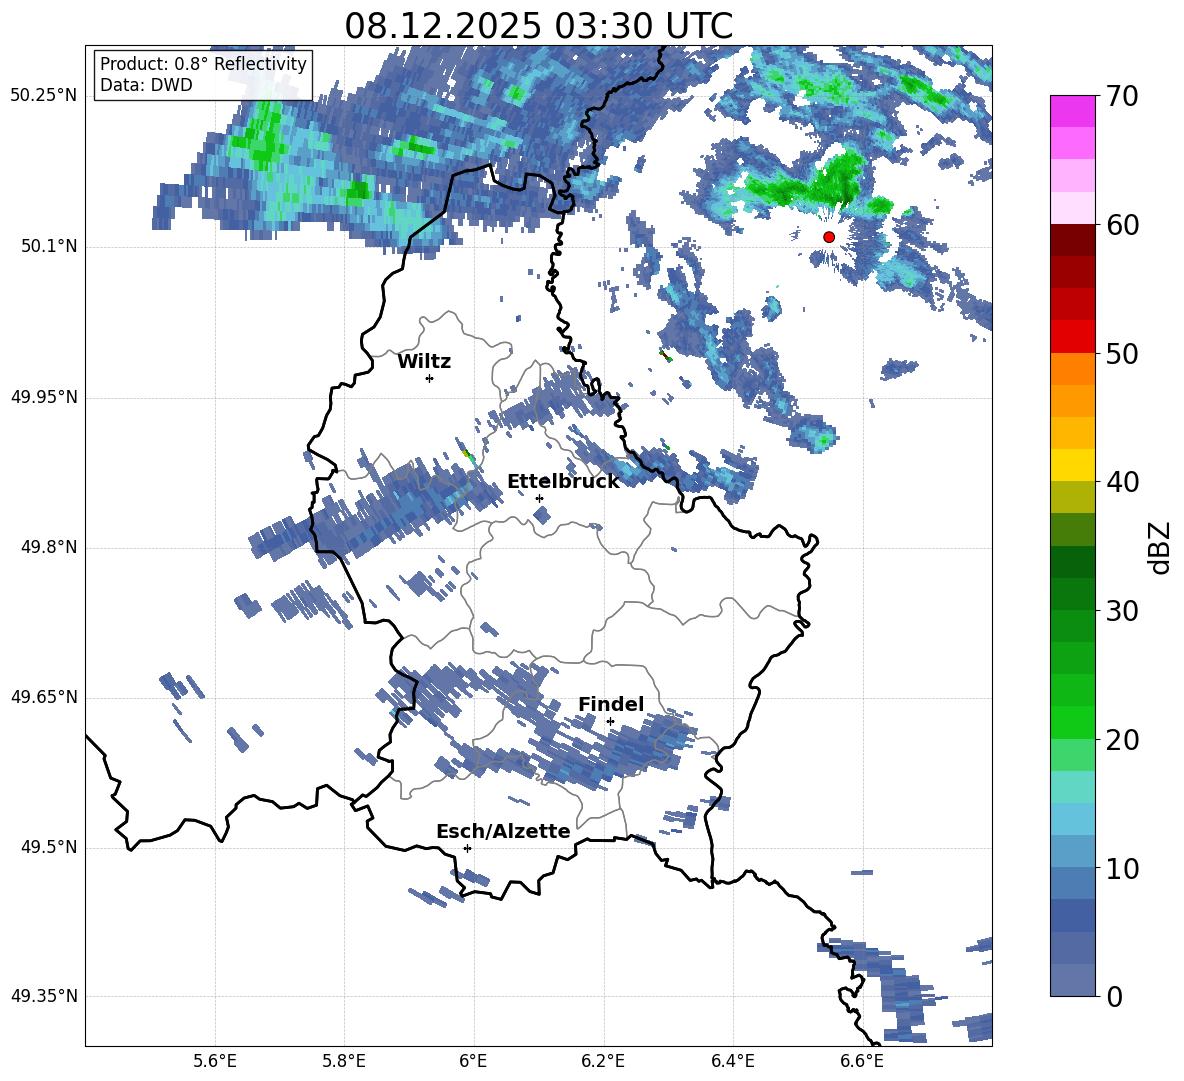The height and width of the screenshot is (1081, 1184).
Task: Click the dBZ colorbar axis label
Action: tap(1158, 547)
